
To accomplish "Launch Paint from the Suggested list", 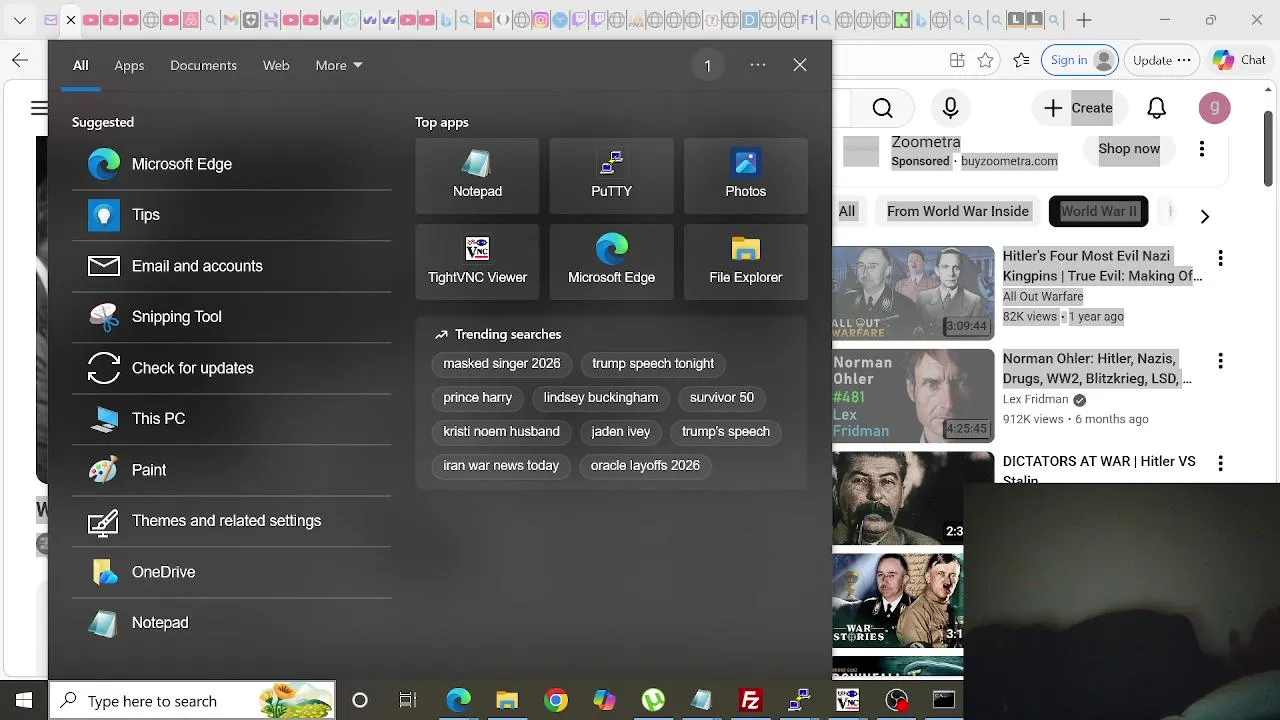I will (x=231, y=470).
